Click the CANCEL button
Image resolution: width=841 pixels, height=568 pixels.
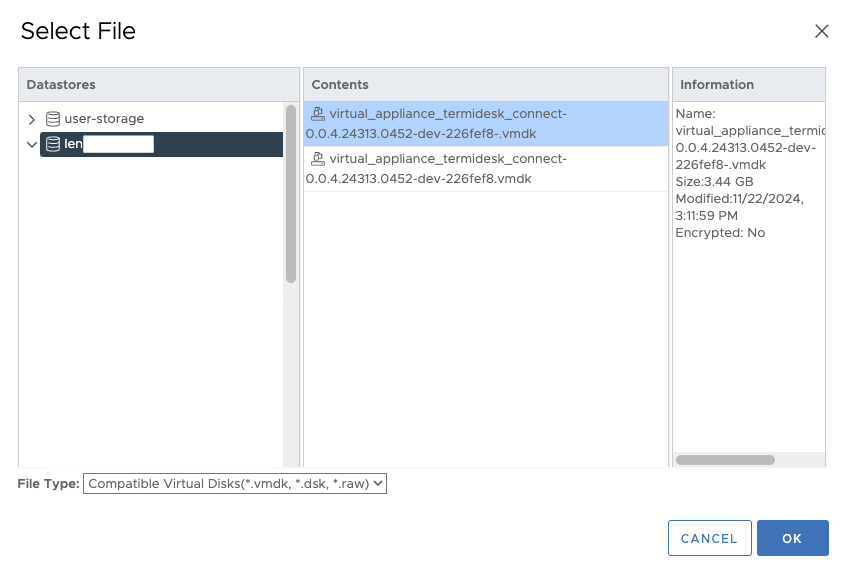709,538
